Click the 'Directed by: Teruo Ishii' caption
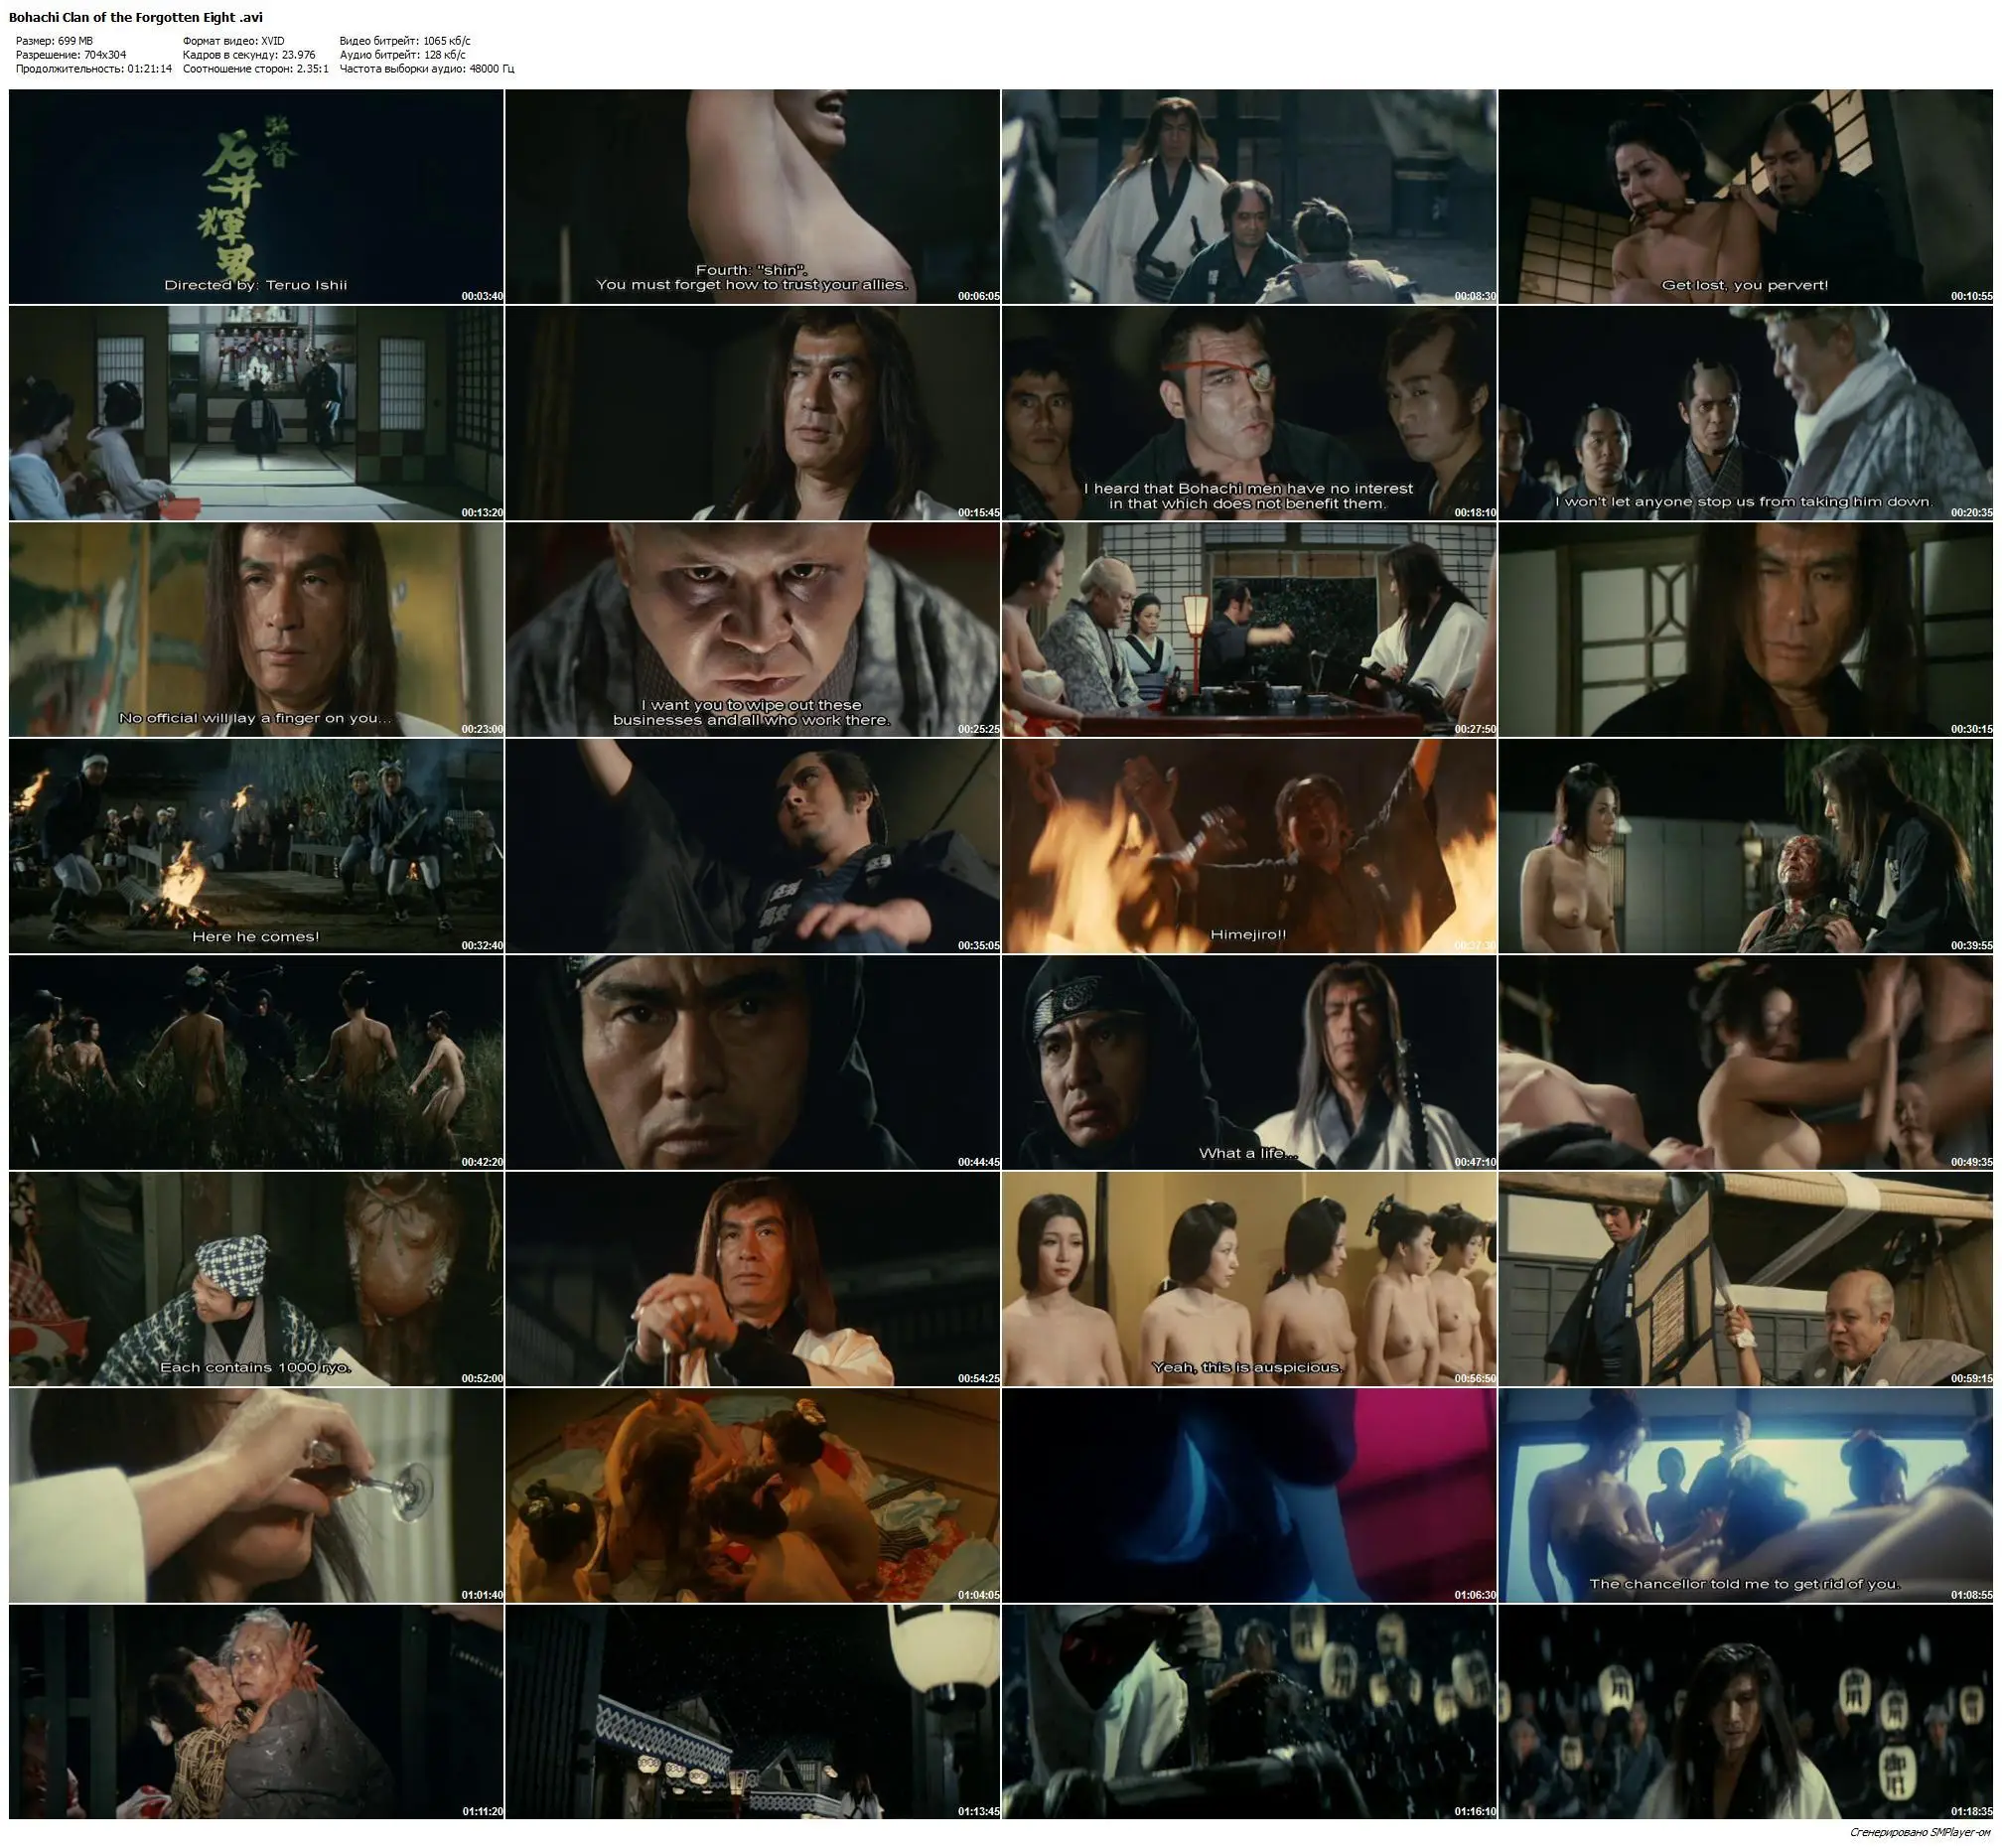Viewport: 2002px width, 1848px height. pos(256,285)
